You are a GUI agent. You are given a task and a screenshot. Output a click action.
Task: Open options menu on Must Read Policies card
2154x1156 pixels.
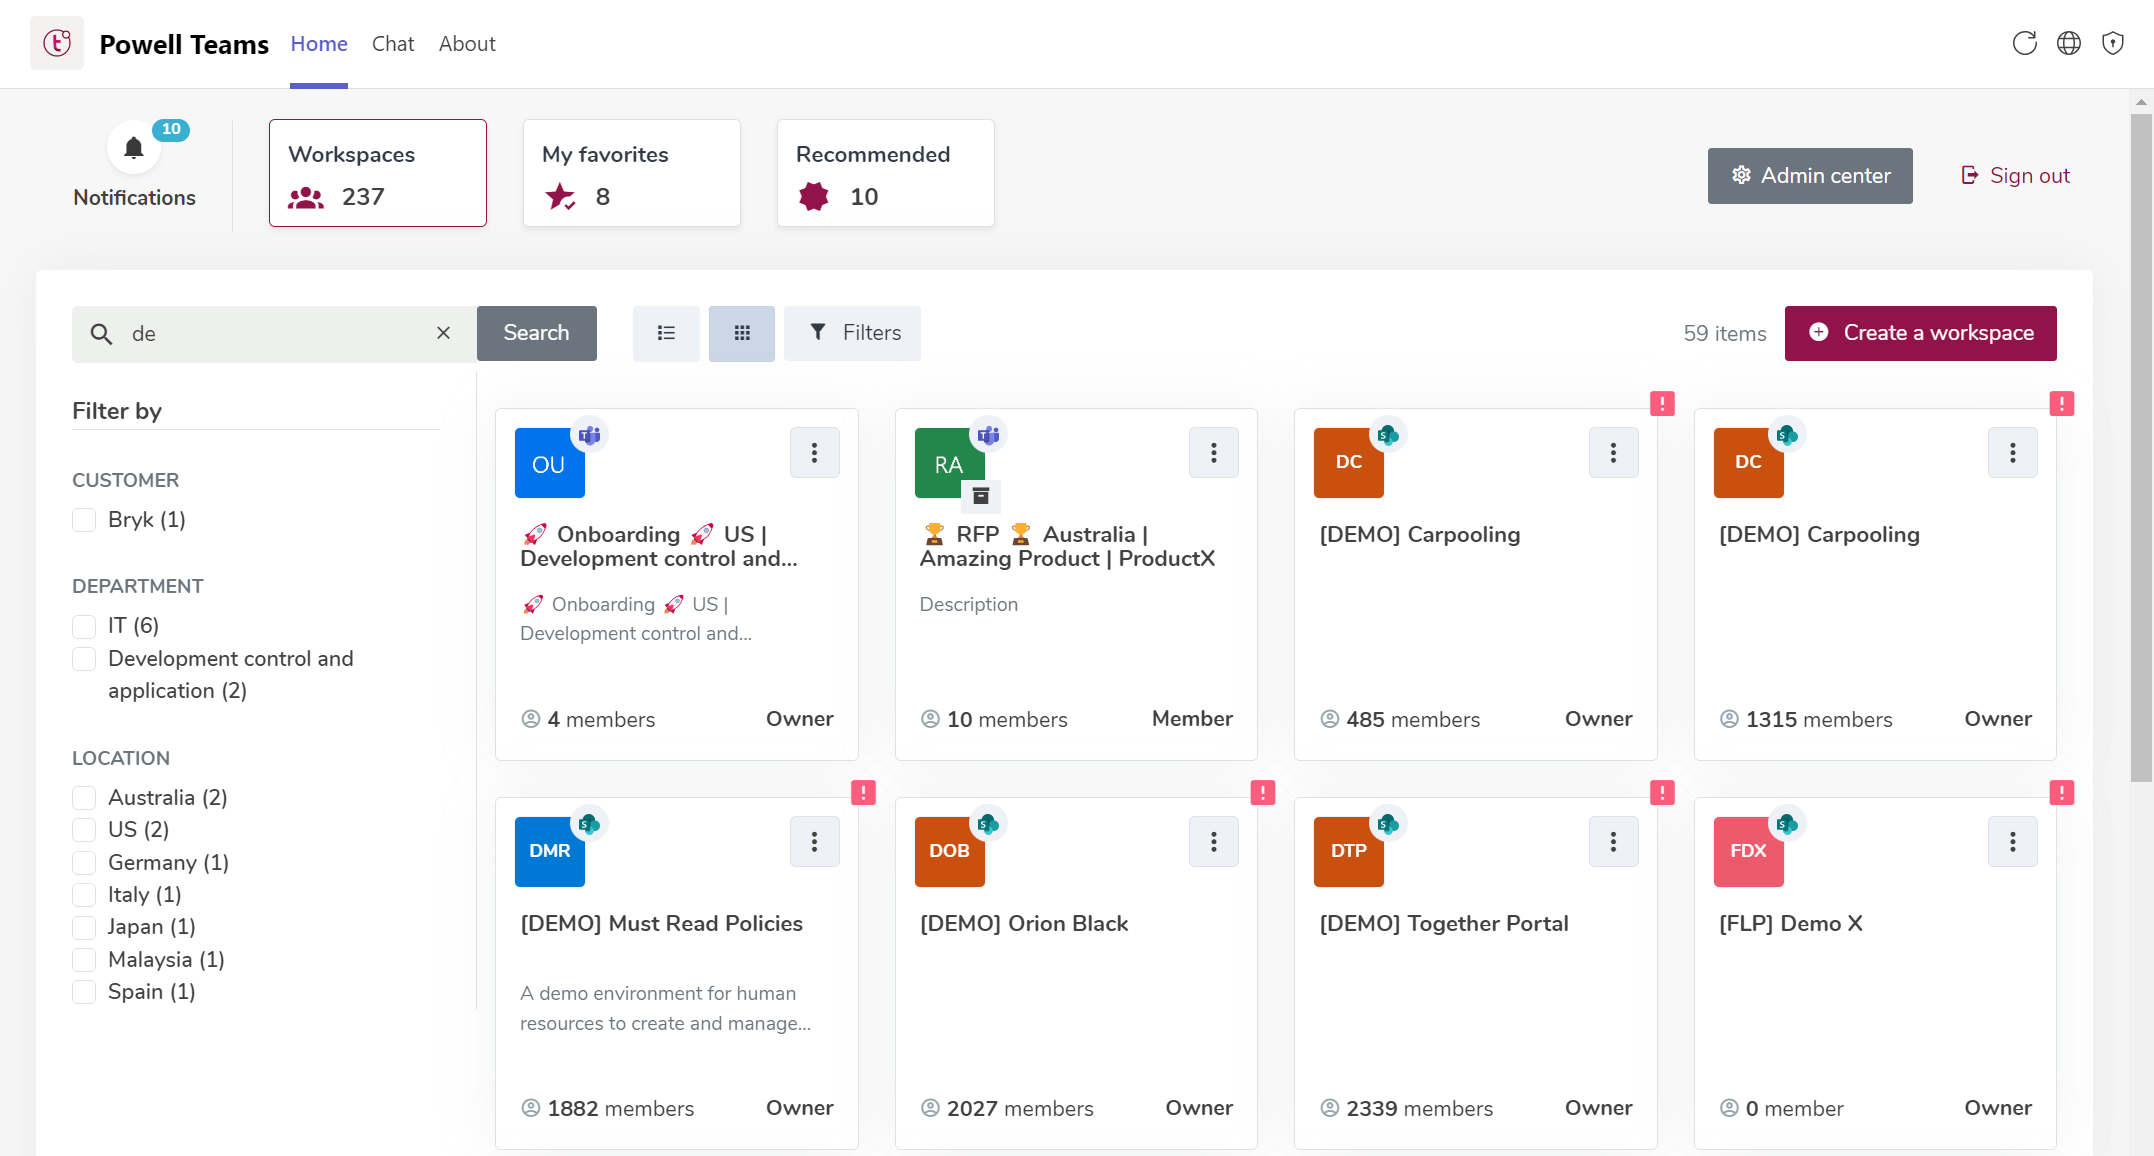[x=815, y=842]
